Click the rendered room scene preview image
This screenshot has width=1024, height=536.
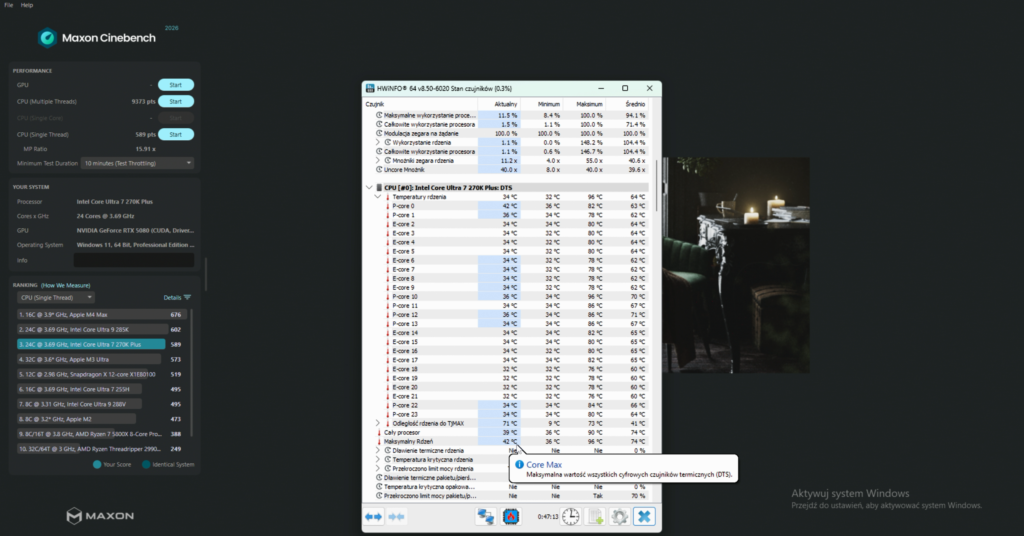point(736,265)
